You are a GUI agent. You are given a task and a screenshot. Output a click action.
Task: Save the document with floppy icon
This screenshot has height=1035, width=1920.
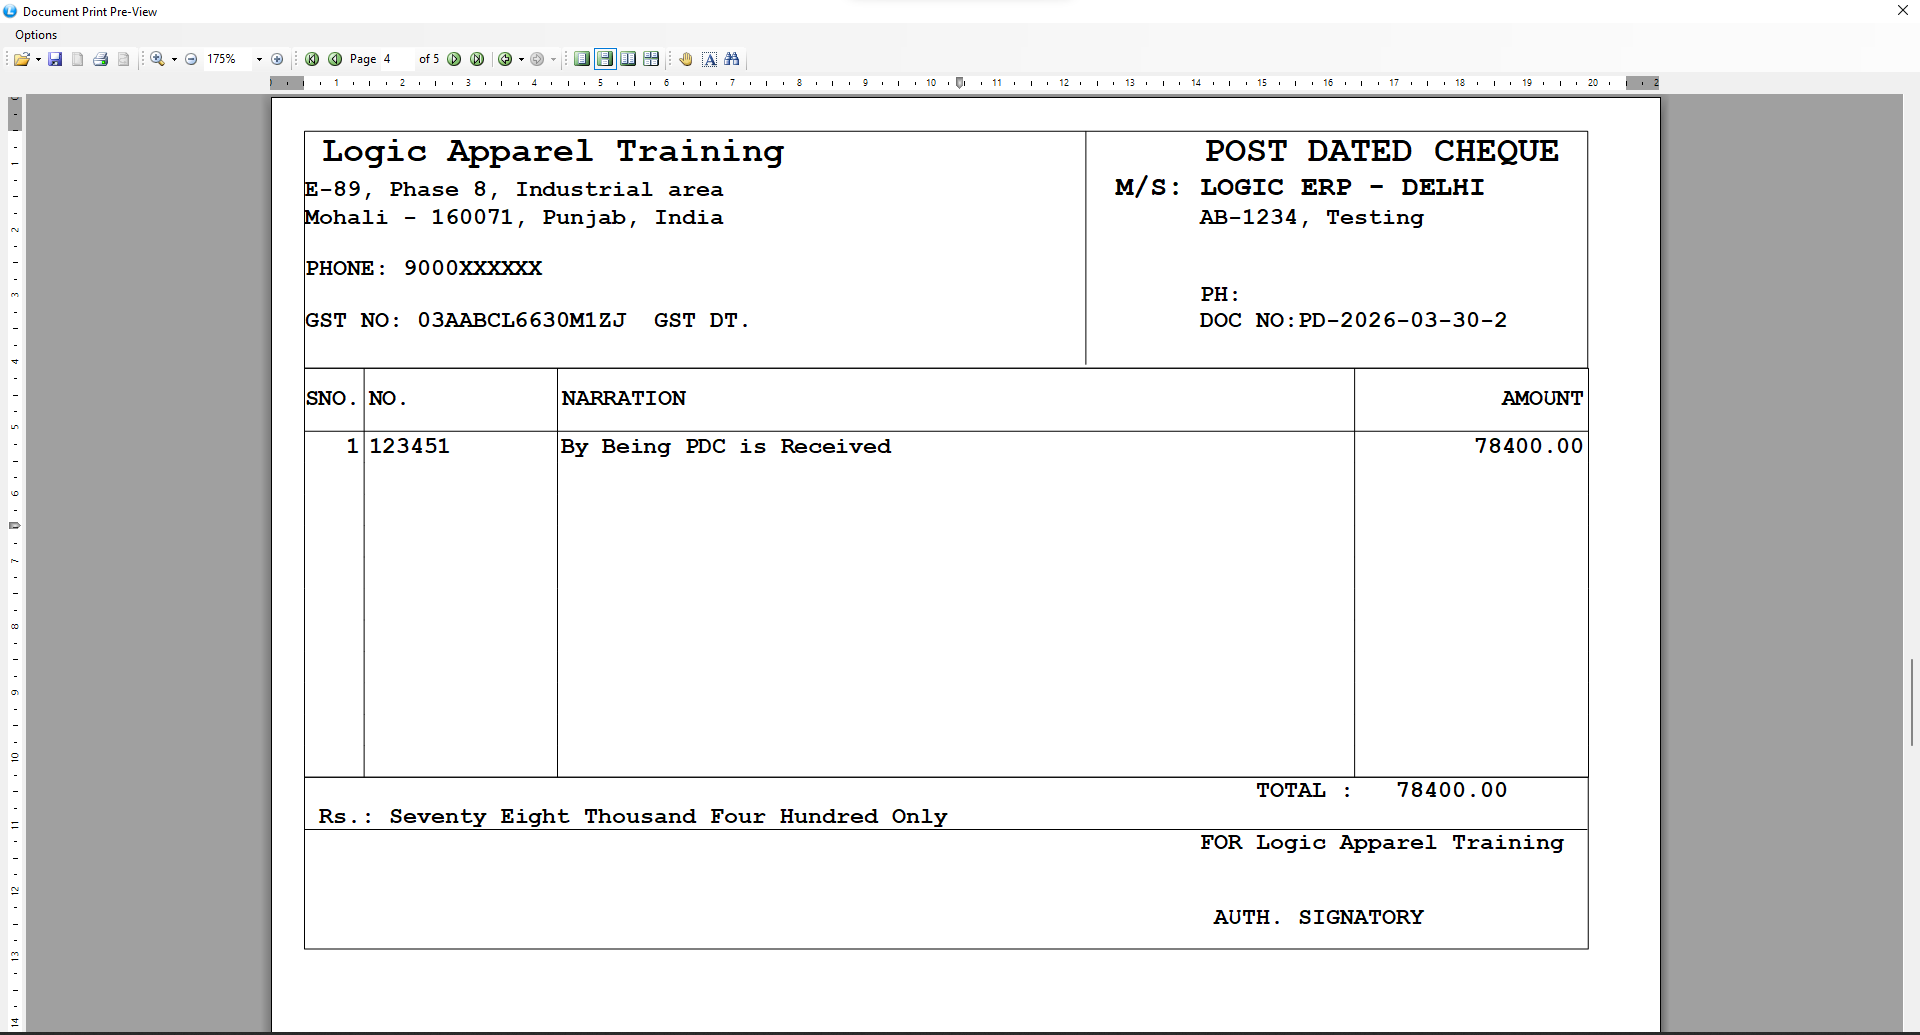click(x=55, y=59)
